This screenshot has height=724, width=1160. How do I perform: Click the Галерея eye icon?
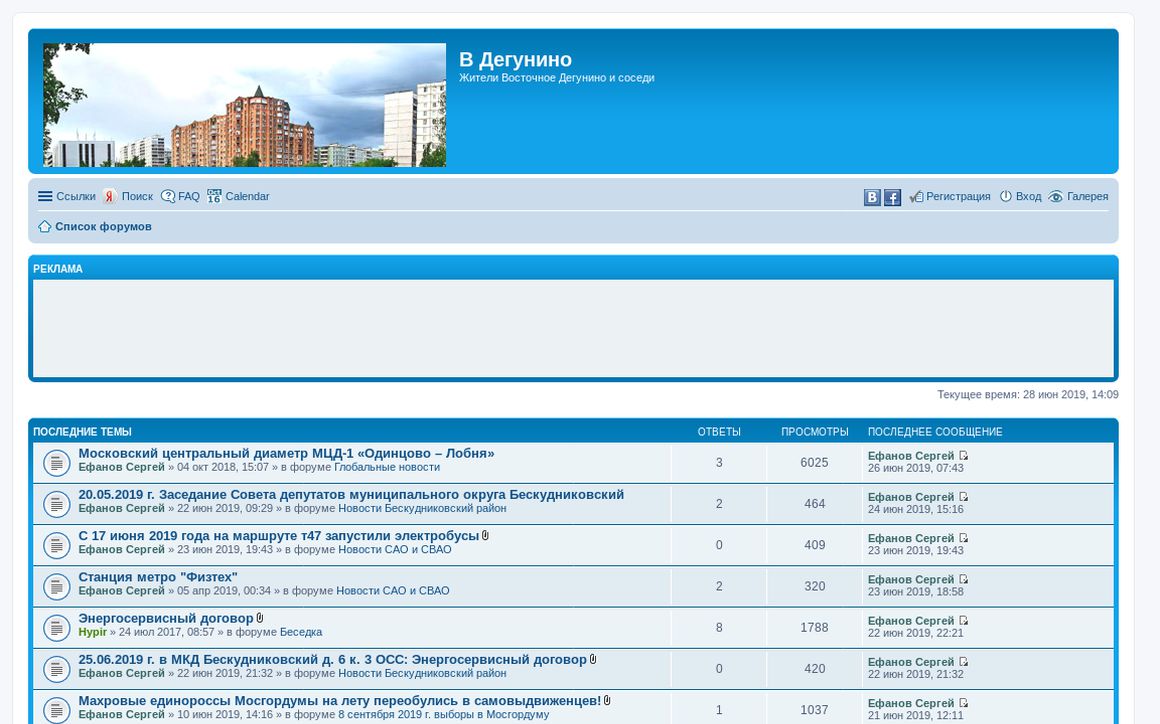click(x=1055, y=197)
